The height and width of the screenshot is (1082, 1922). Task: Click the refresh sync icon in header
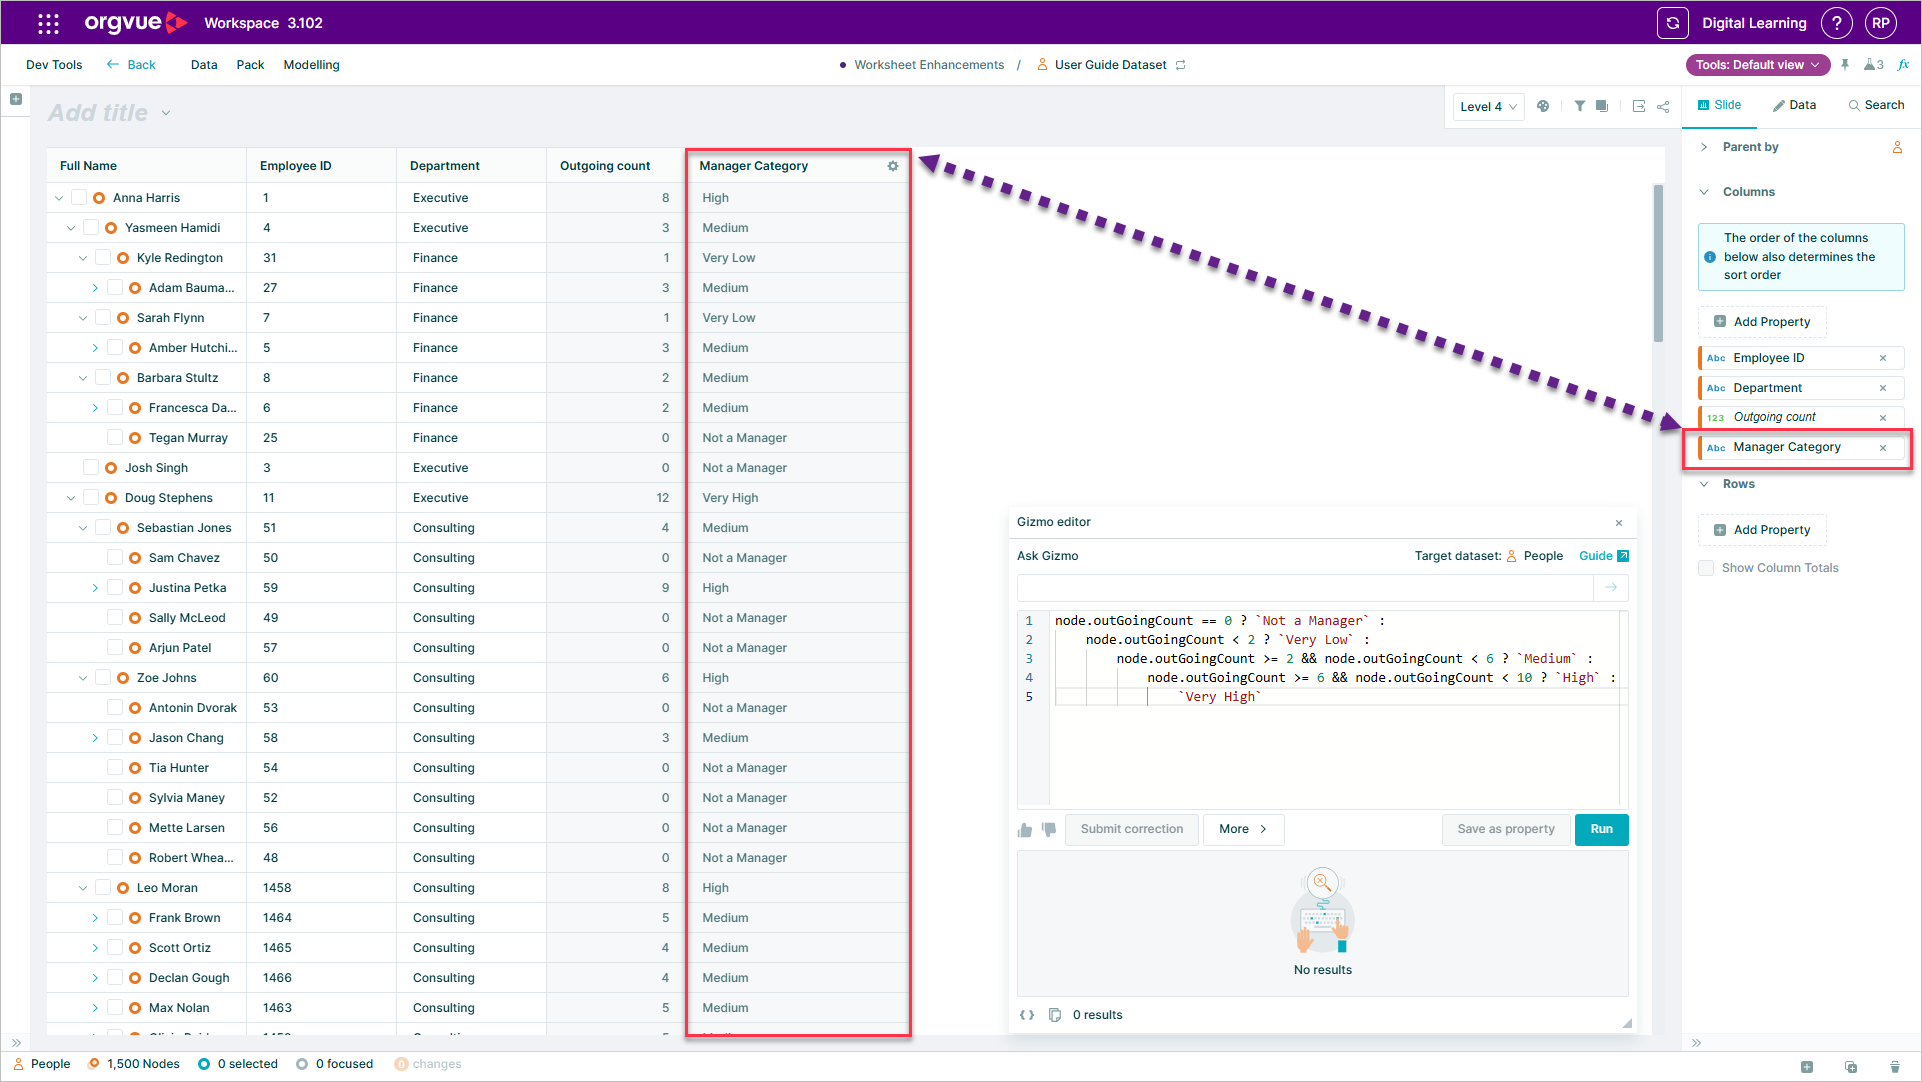[1672, 23]
